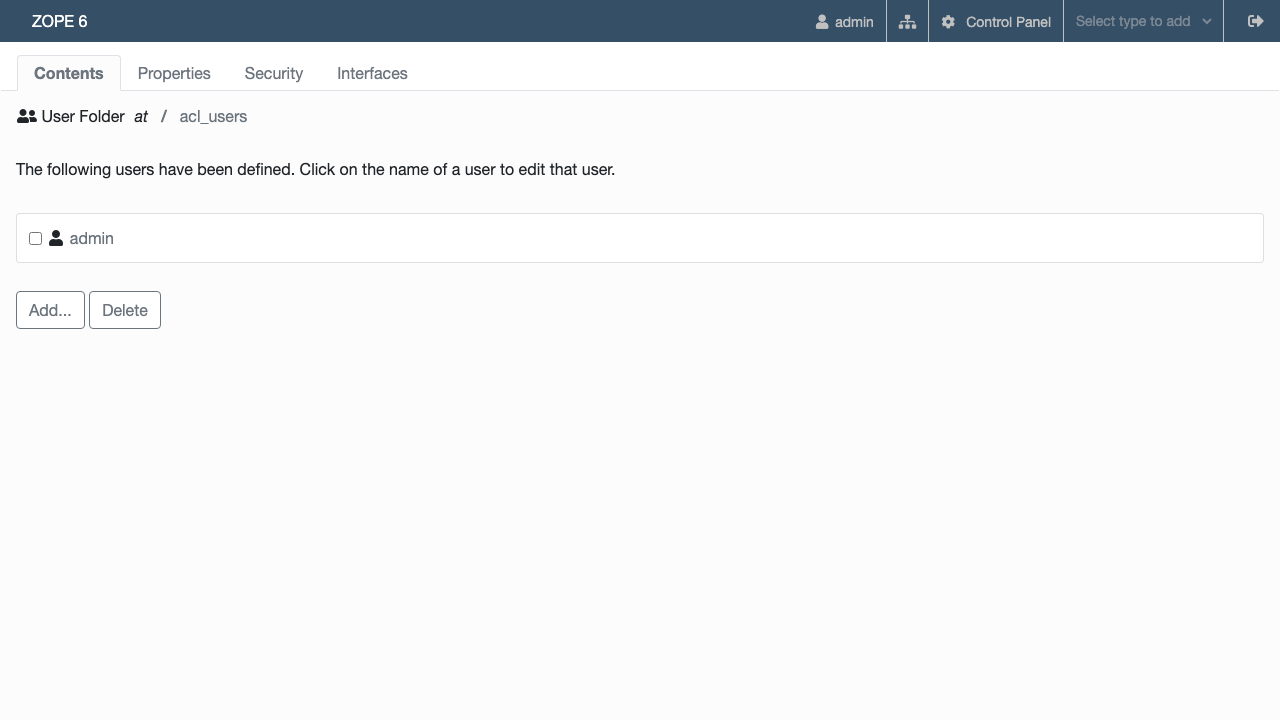Click the User Folder group icon
The height and width of the screenshot is (720, 1280).
click(x=27, y=116)
